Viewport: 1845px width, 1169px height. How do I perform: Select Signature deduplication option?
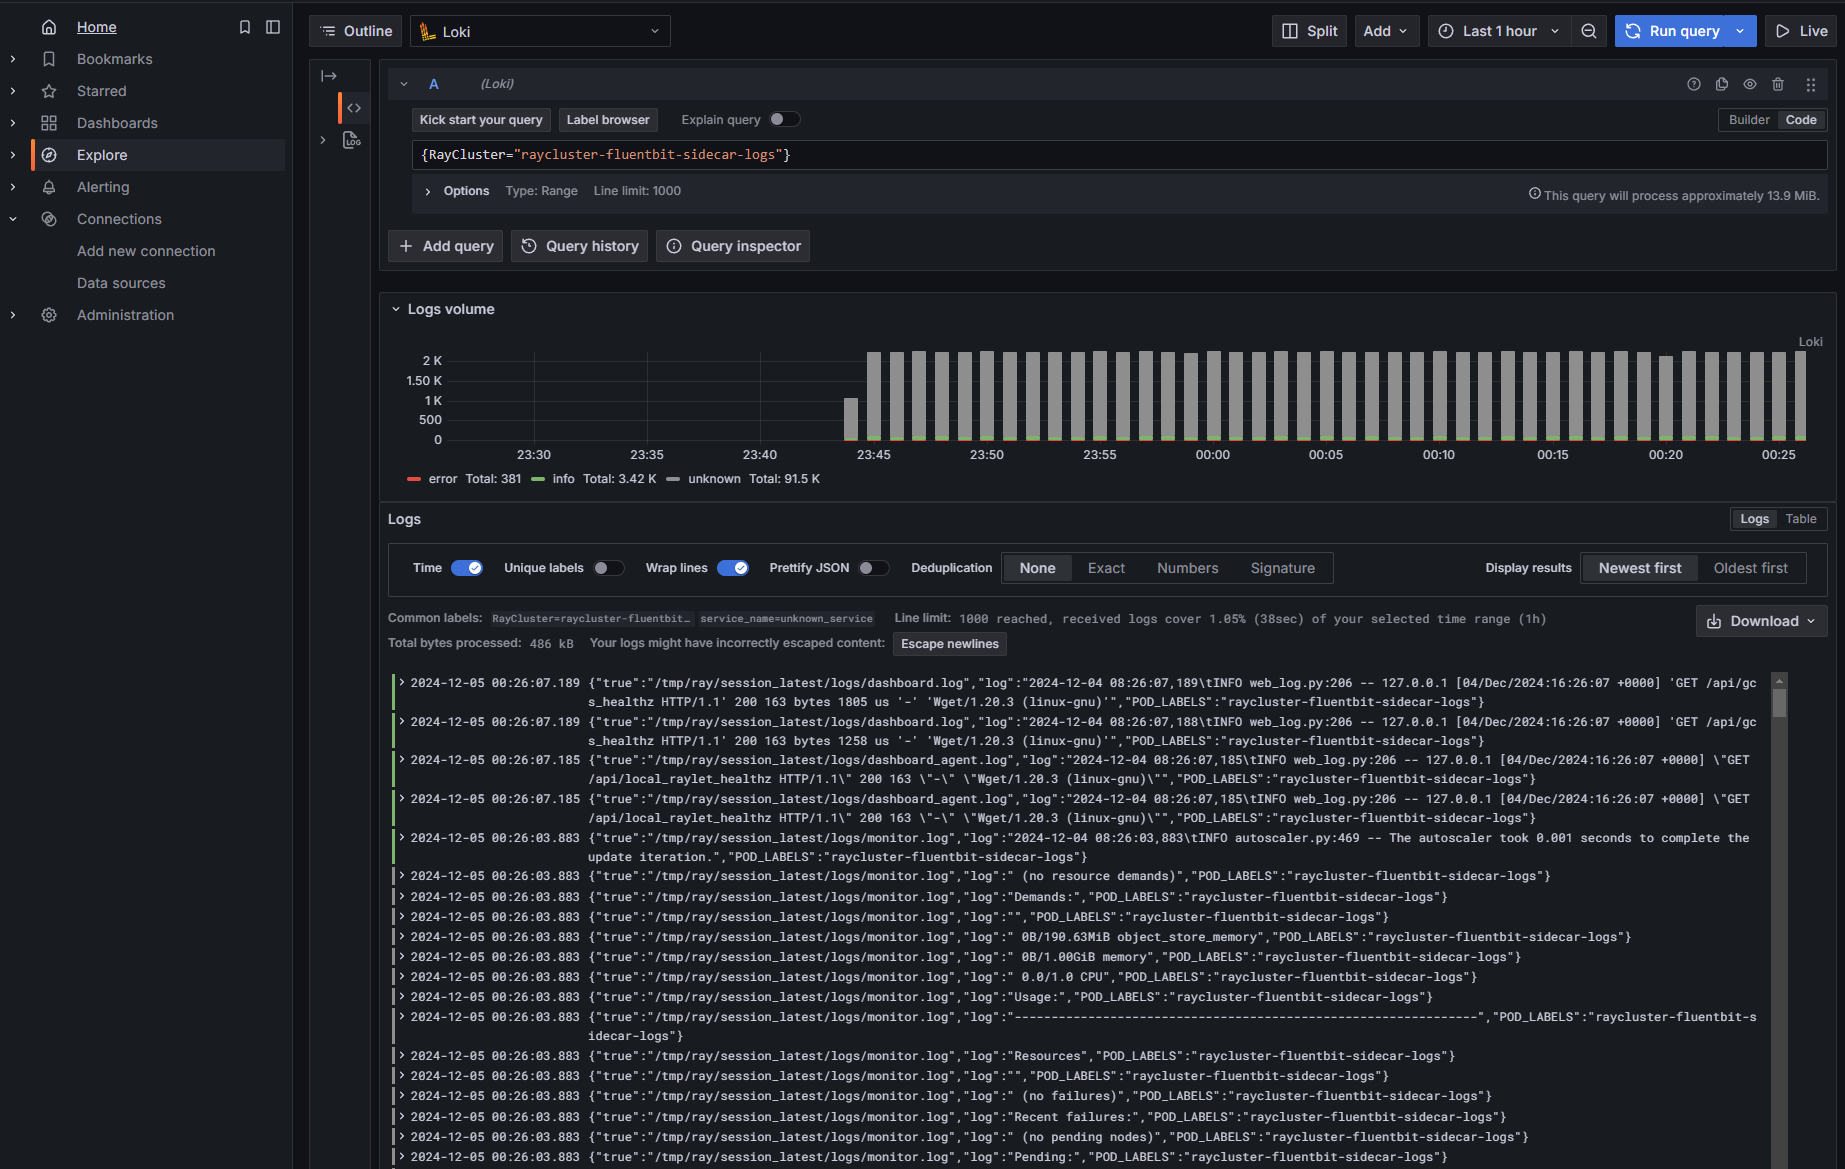click(1283, 568)
